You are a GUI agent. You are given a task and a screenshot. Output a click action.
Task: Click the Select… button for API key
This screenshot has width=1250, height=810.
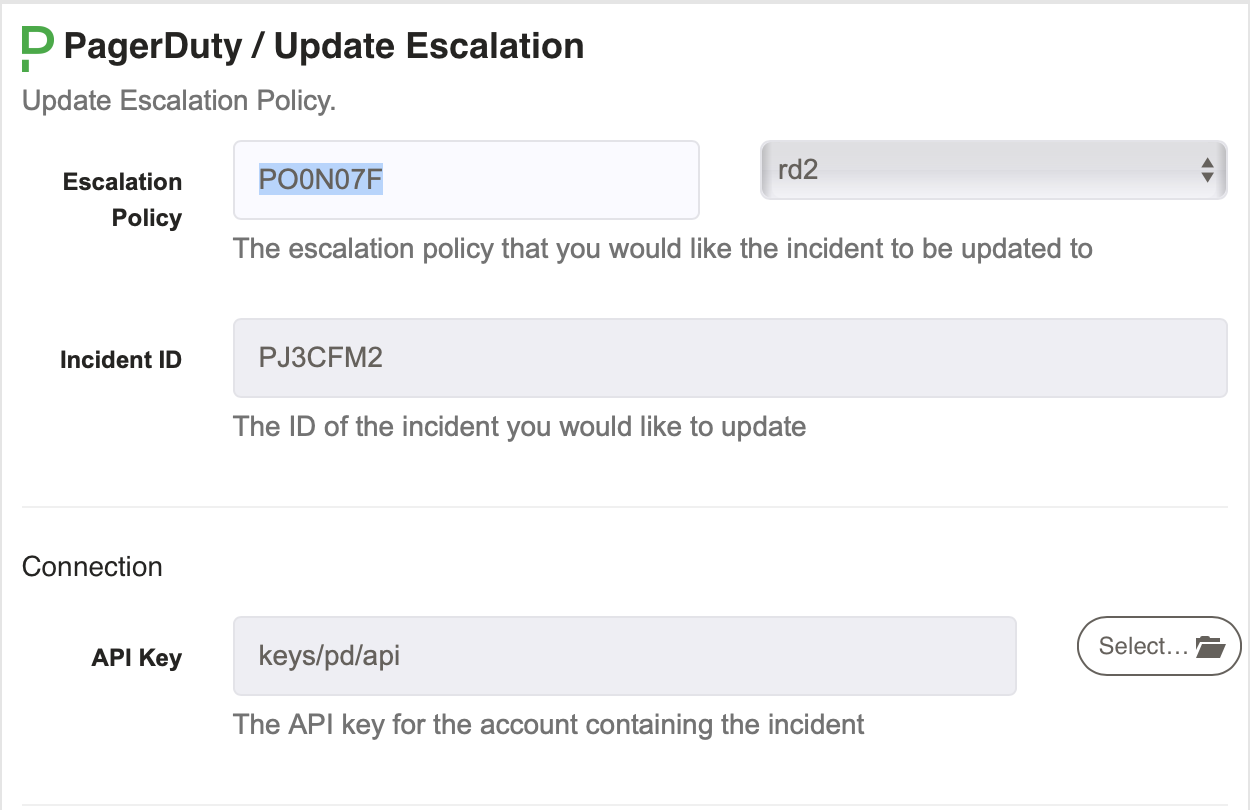[1159, 647]
